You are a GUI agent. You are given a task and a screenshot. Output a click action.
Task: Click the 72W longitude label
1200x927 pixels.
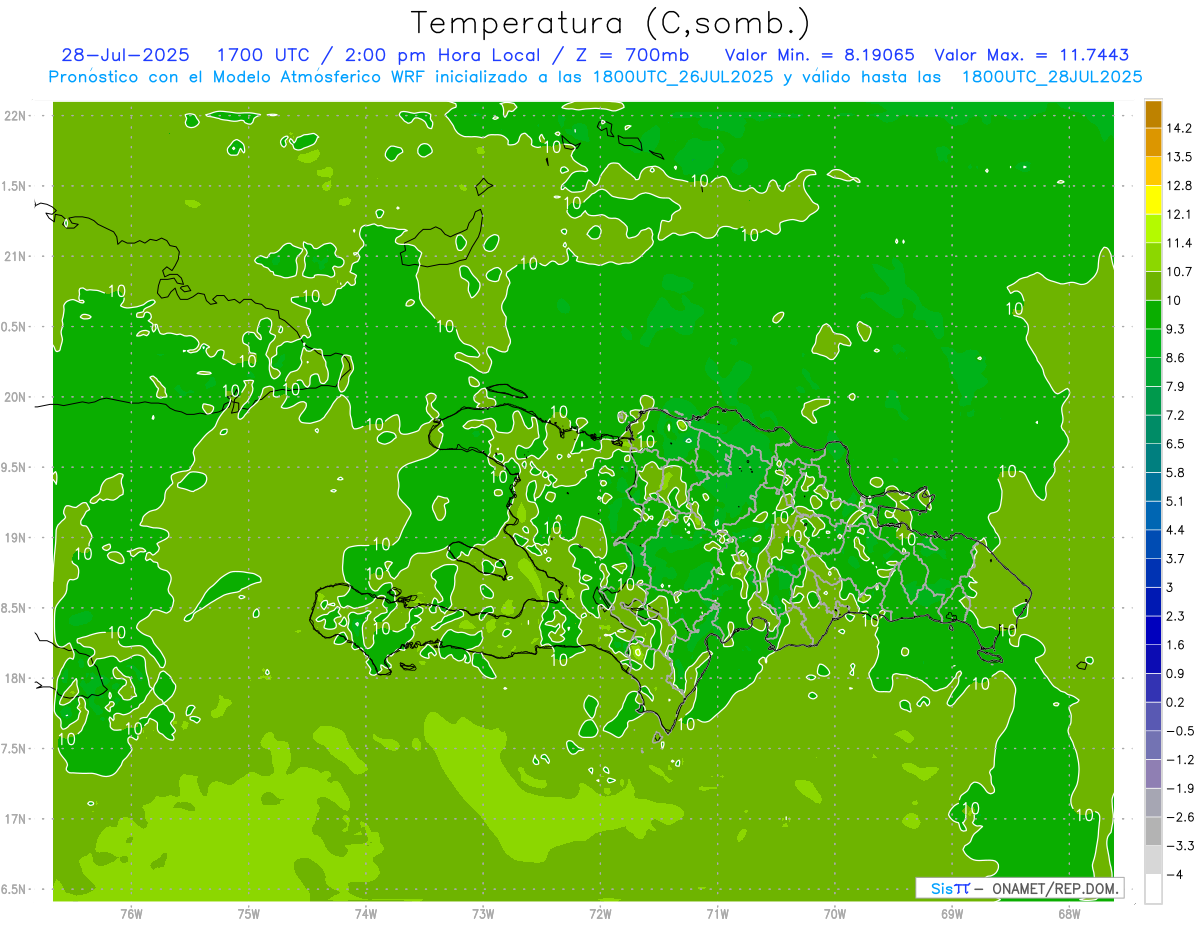tap(600, 914)
